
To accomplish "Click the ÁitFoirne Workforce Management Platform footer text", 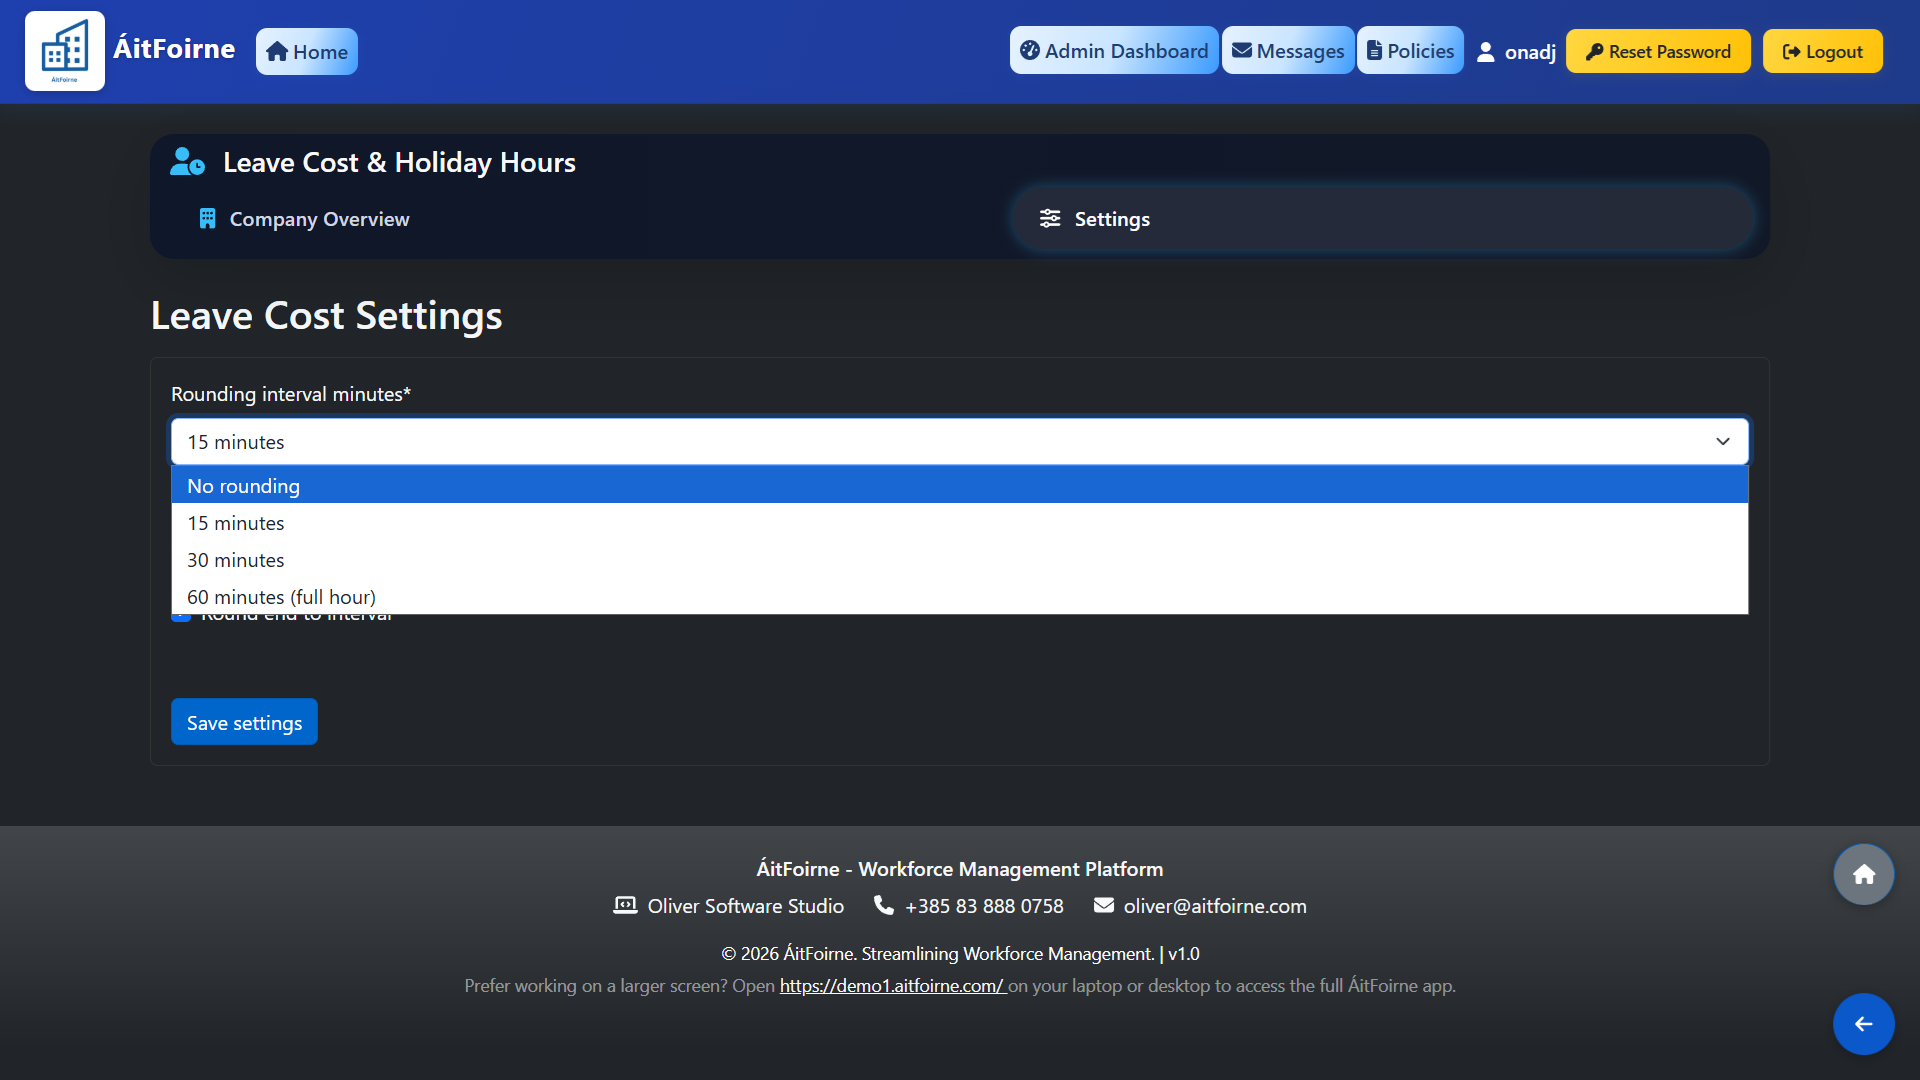I will [x=959, y=869].
